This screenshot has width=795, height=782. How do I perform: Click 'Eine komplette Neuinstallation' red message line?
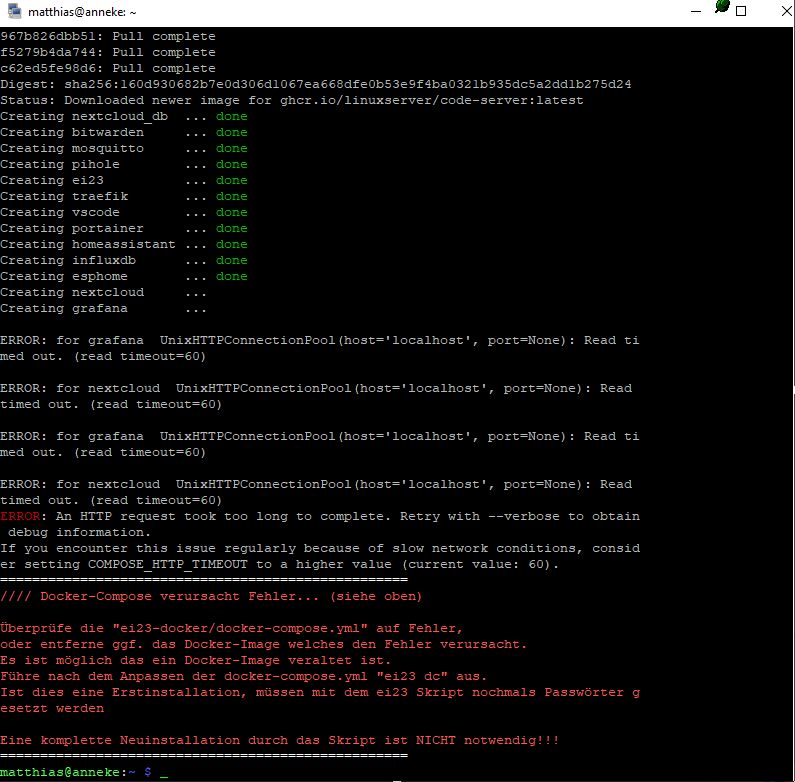279,740
